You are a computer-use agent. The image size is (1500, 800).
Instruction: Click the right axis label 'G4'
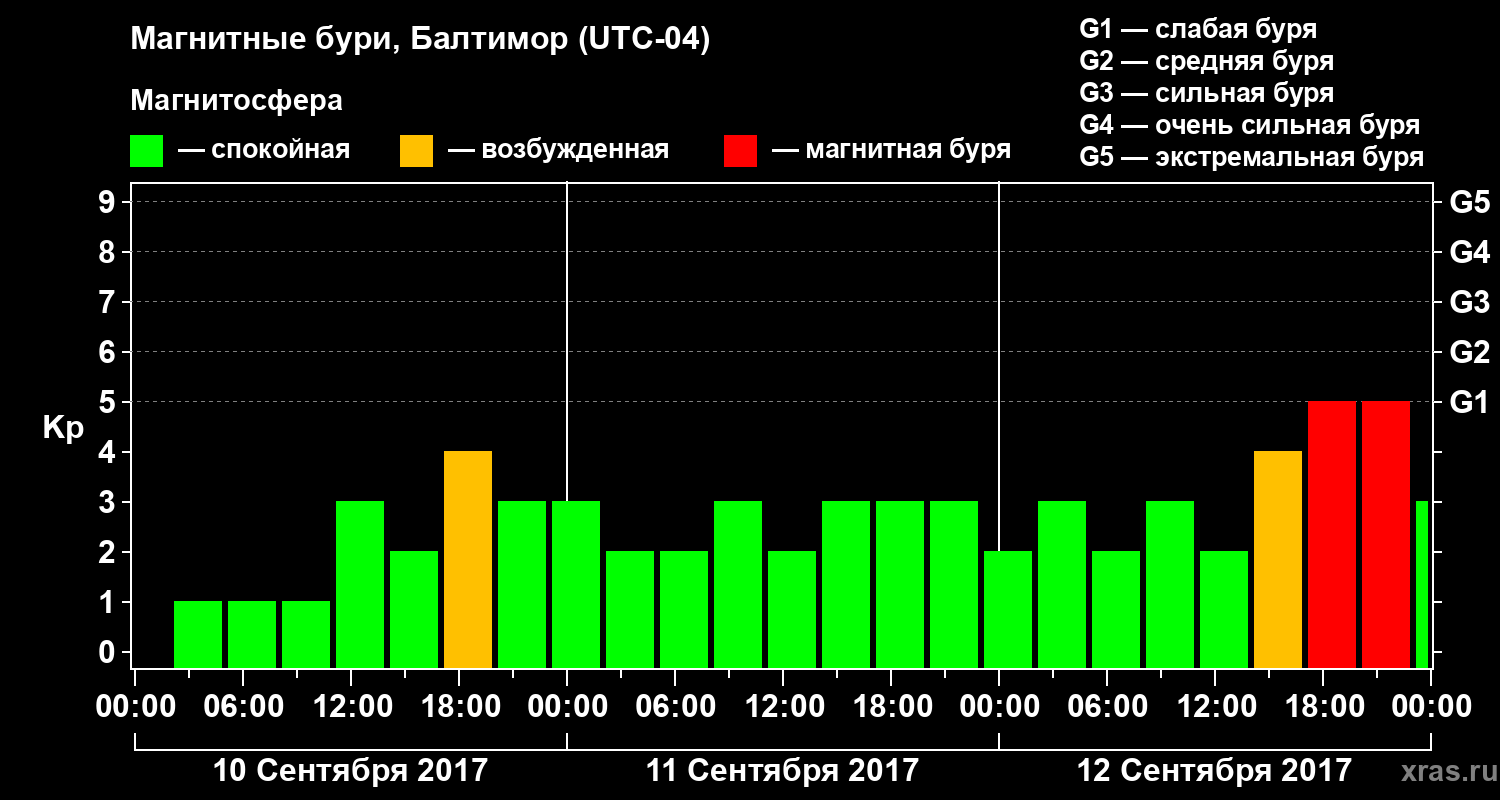pyautogui.click(x=1470, y=252)
